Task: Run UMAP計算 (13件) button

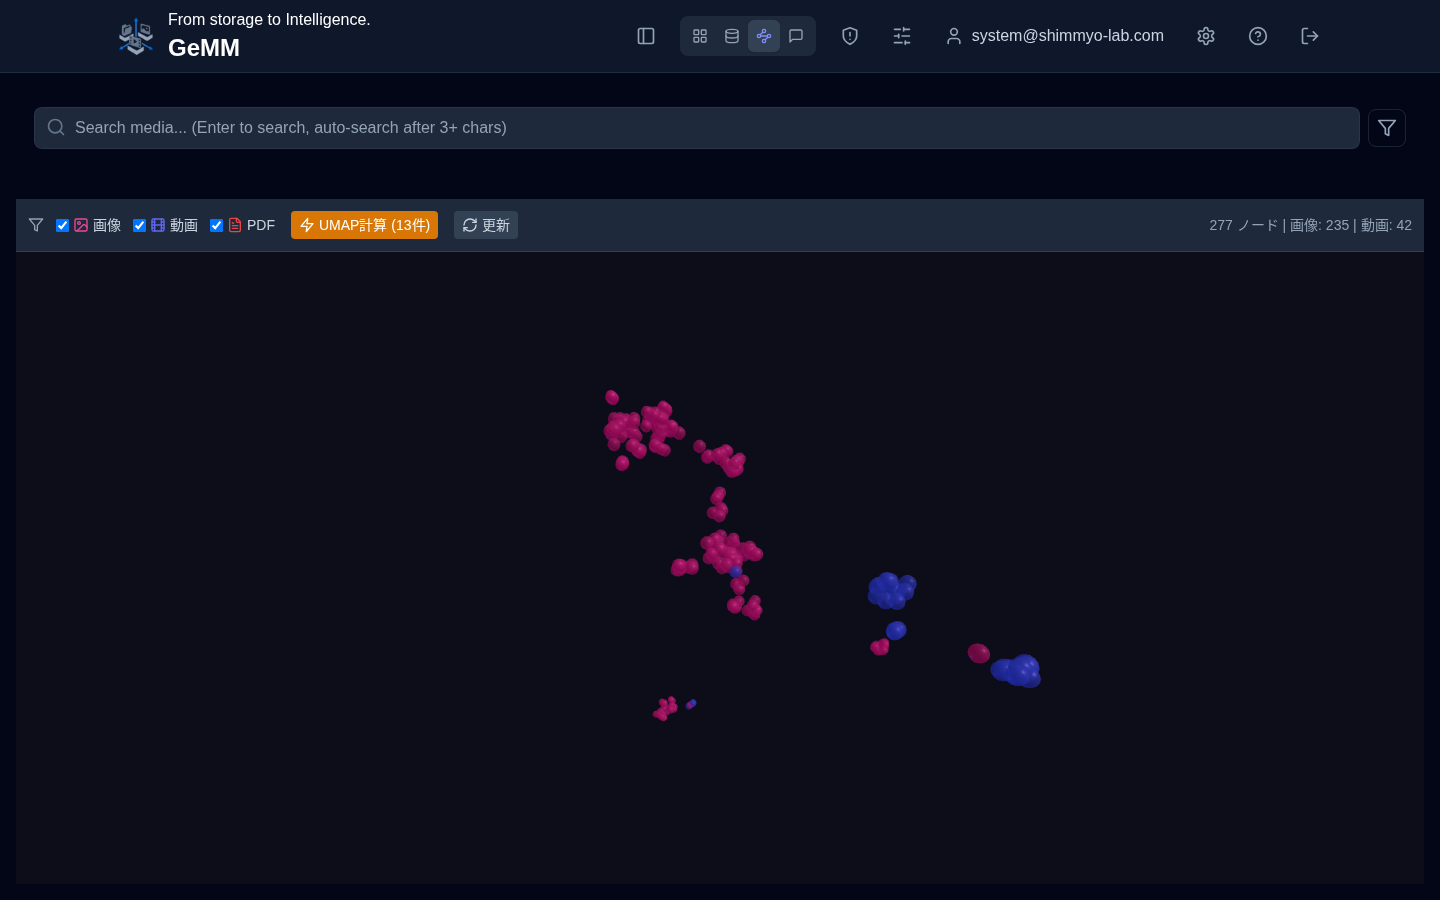Action: coord(364,225)
